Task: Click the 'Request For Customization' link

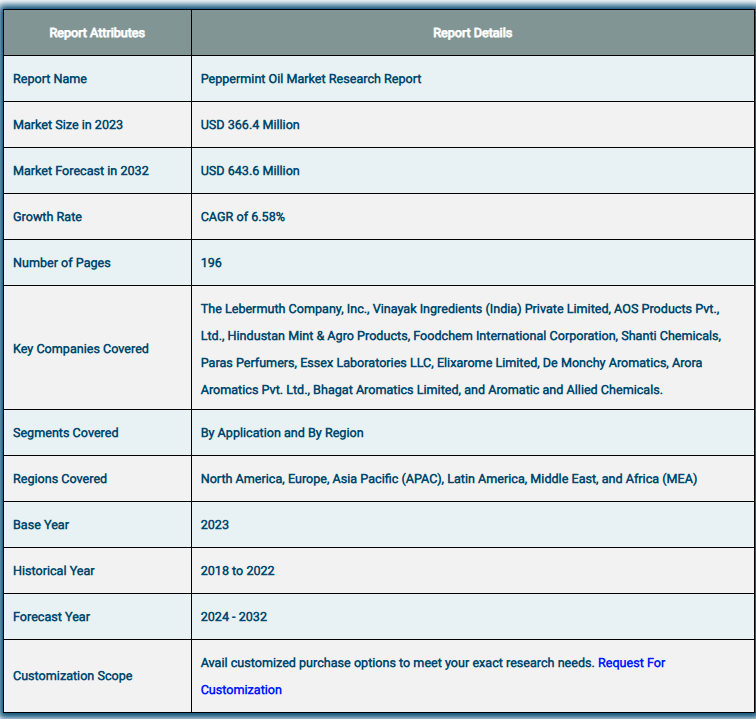Action: [631, 663]
